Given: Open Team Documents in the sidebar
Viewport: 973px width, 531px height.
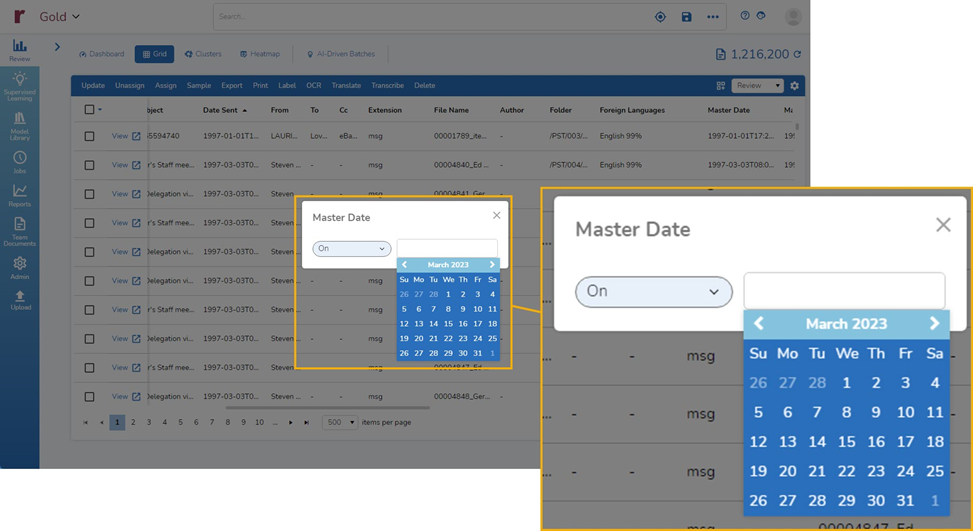Looking at the screenshot, I should 19,231.
